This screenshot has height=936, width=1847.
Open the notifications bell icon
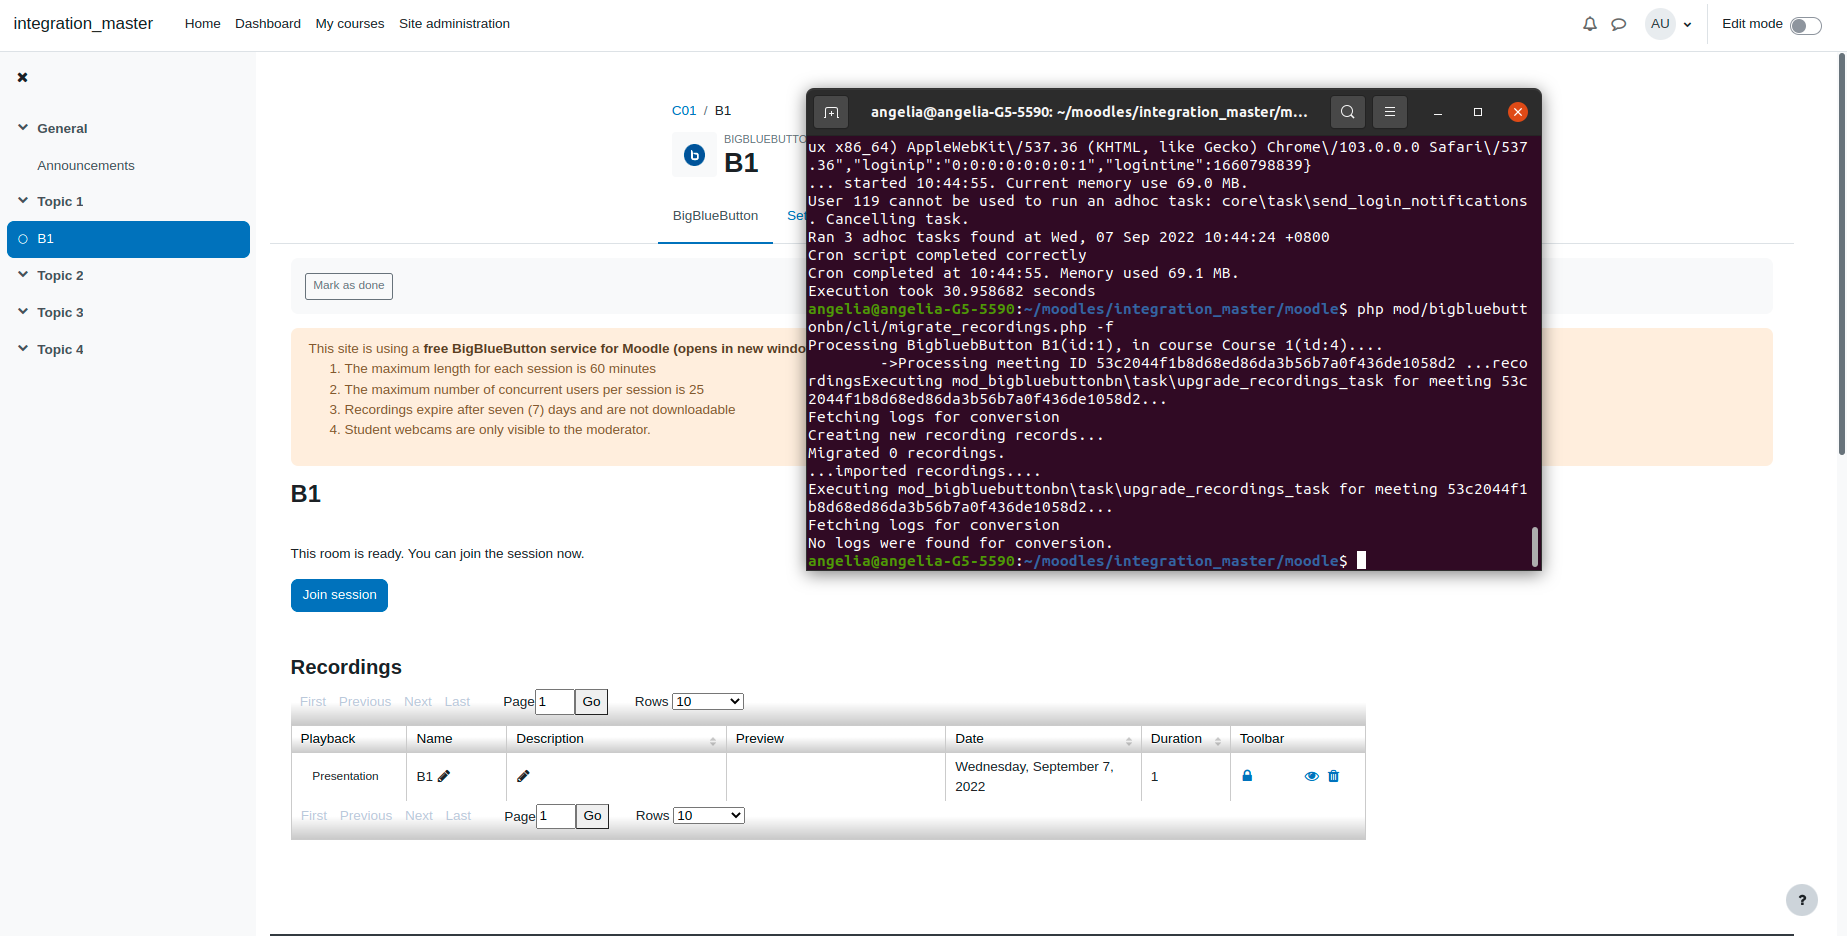(1590, 24)
